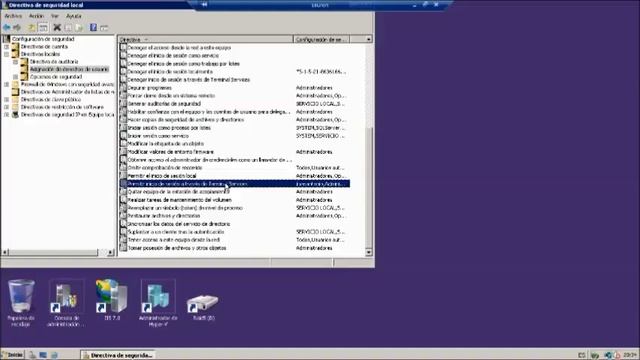
Task: Collapse the Directivas locales node
Action: 7,54
